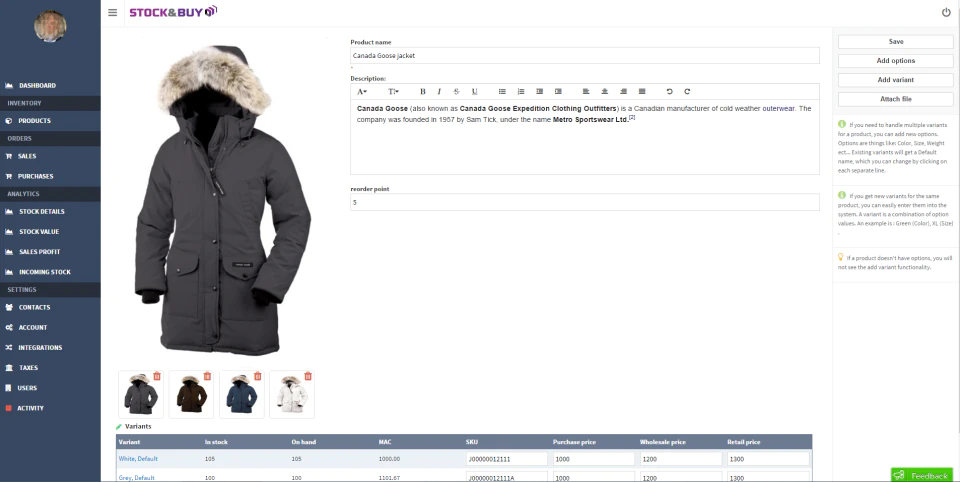Toggle italic formatting

click(x=439, y=91)
